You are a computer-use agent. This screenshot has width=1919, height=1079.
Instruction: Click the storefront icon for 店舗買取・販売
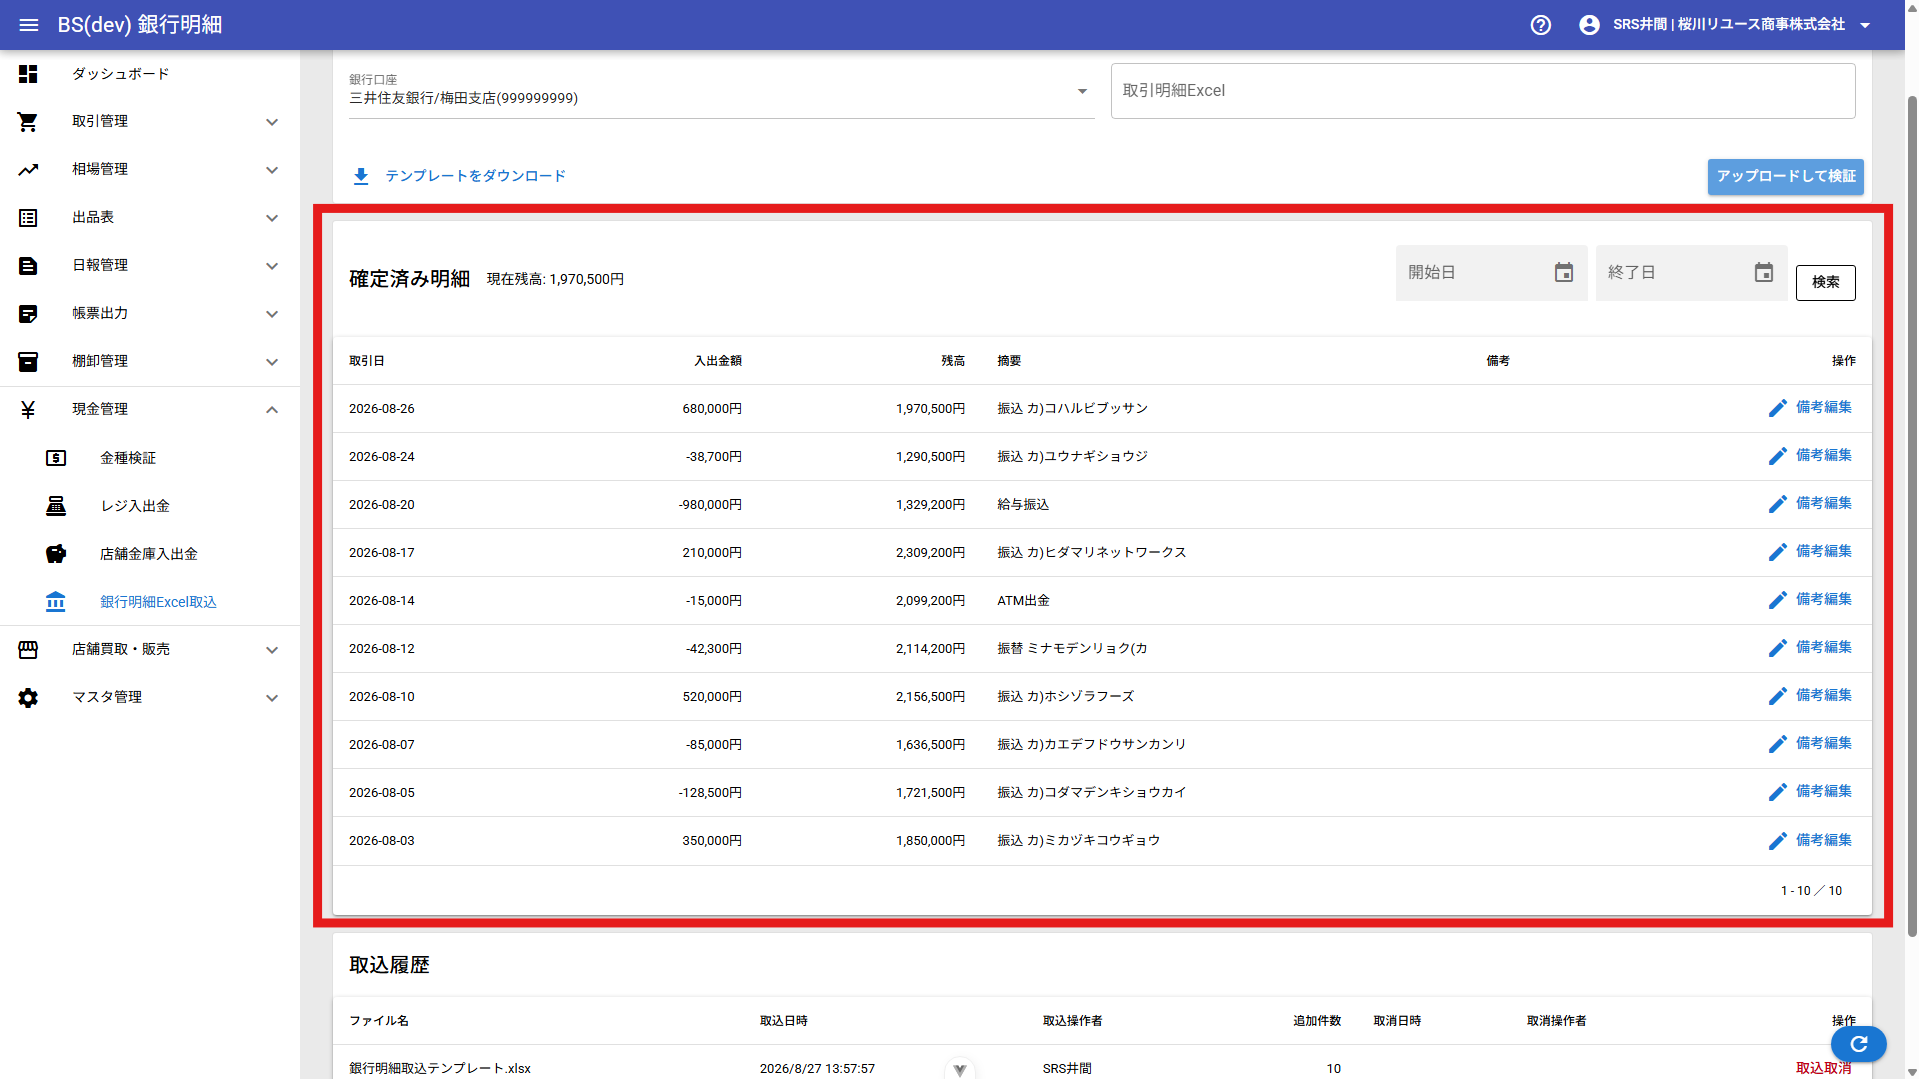pyautogui.click(x=28, y=650)
